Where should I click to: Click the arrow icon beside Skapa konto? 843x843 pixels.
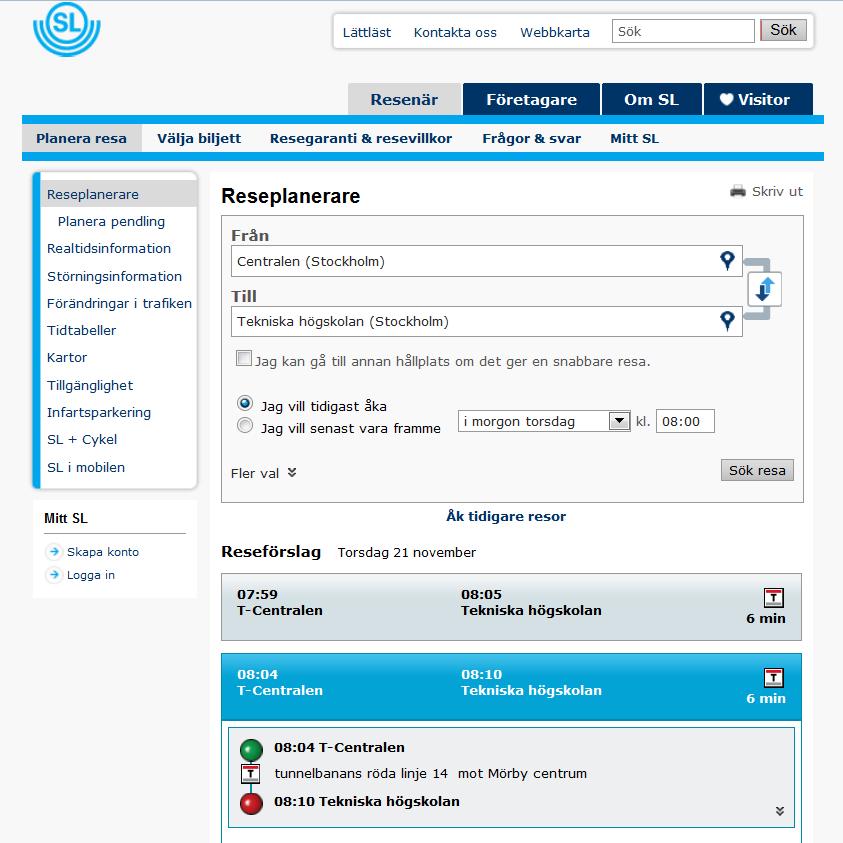click(54, 552)
